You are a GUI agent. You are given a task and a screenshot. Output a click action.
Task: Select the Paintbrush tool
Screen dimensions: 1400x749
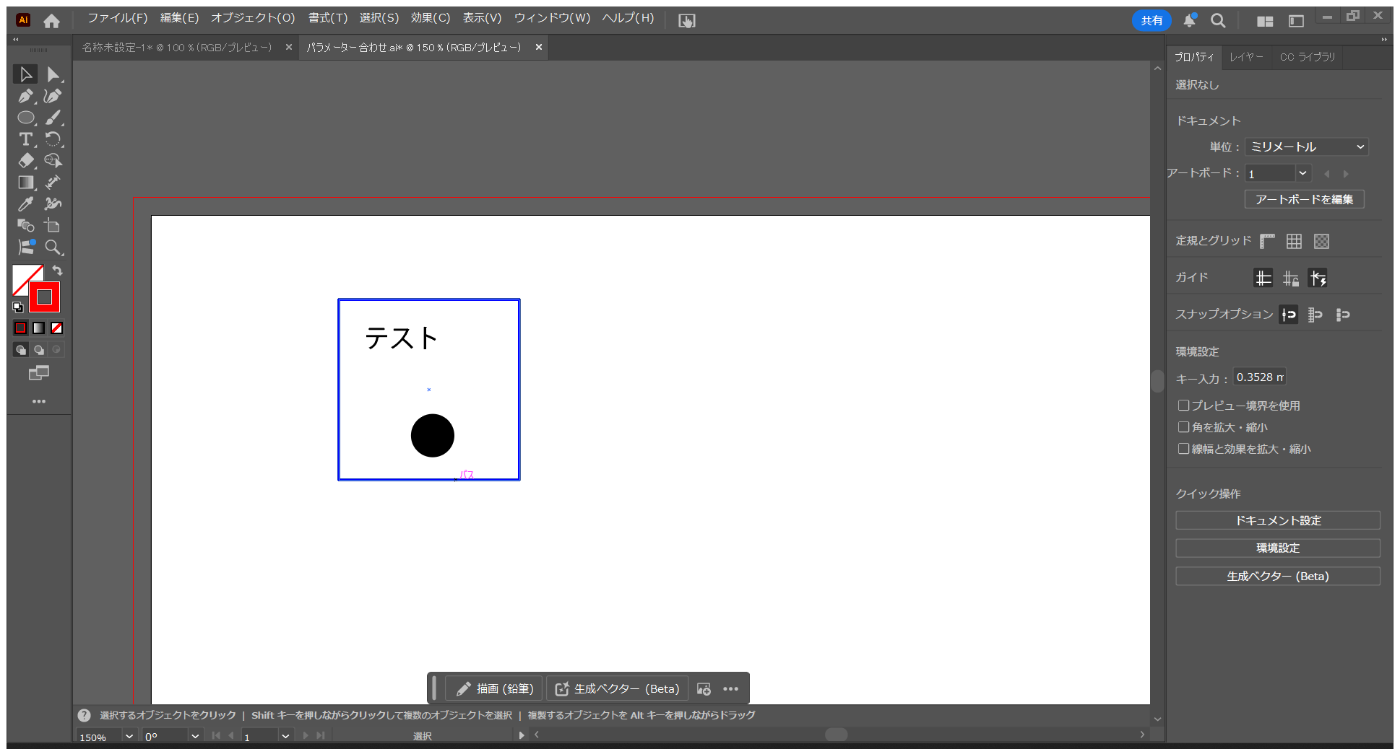coord(53,118)
